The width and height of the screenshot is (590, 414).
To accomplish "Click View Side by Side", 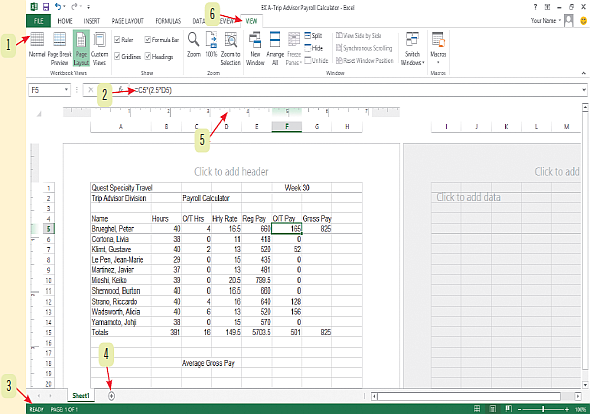I will 359,36.
